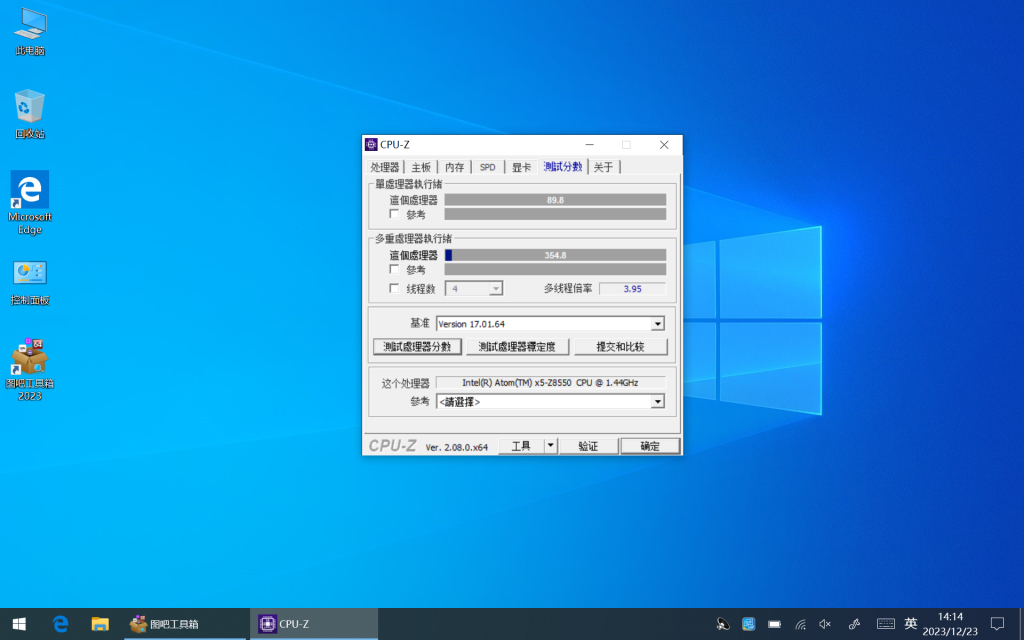Screen dimensions: 1024x640
Task: Open the touch keyboard icon
Action: click(886, 624)
